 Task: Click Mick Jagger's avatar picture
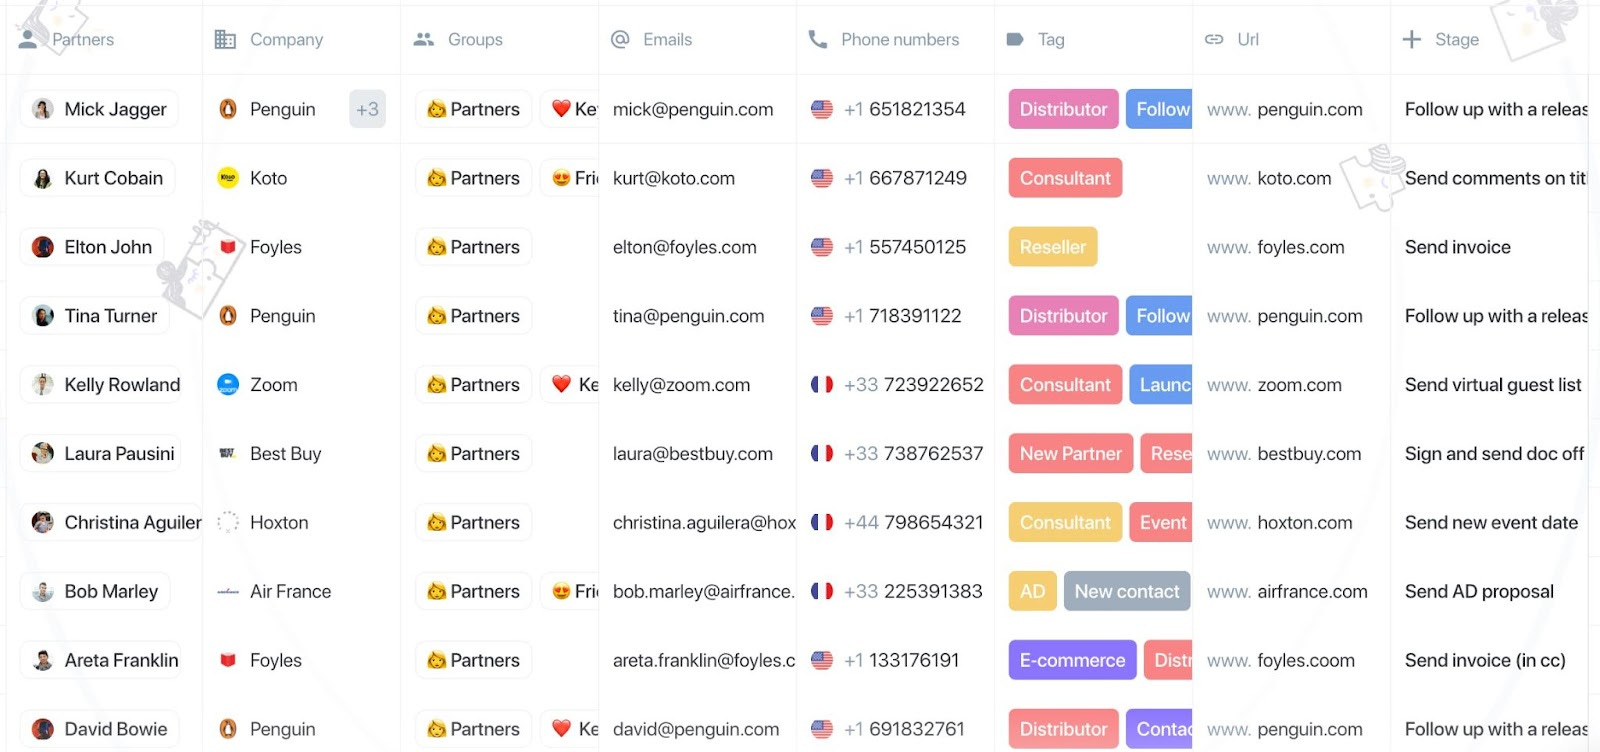43,109
